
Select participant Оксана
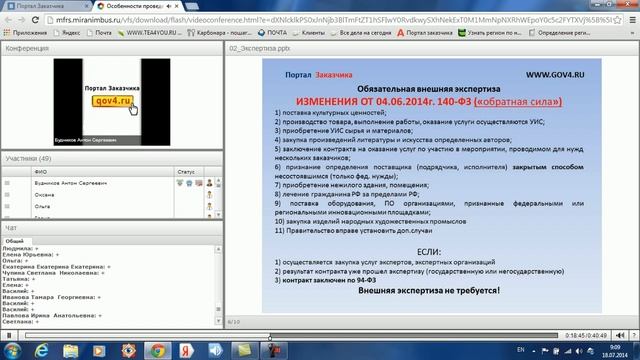pyautogui.click(x=44, y=195)
